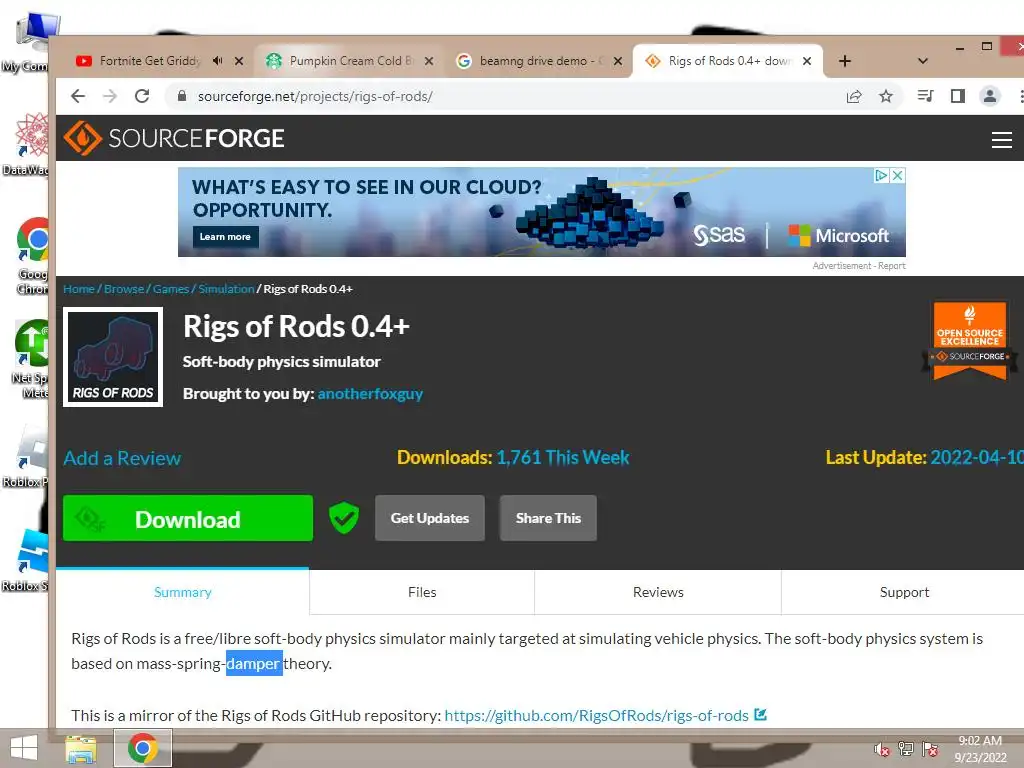Open the GitHub rigs-of-rods repository link
This screenshot has width=1024, height=768.
pos(596,716)
